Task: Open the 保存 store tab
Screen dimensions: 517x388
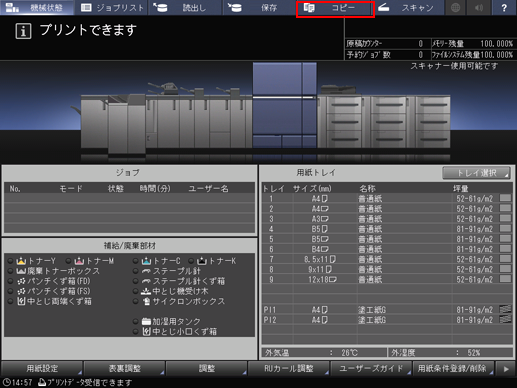Action: 259,7
